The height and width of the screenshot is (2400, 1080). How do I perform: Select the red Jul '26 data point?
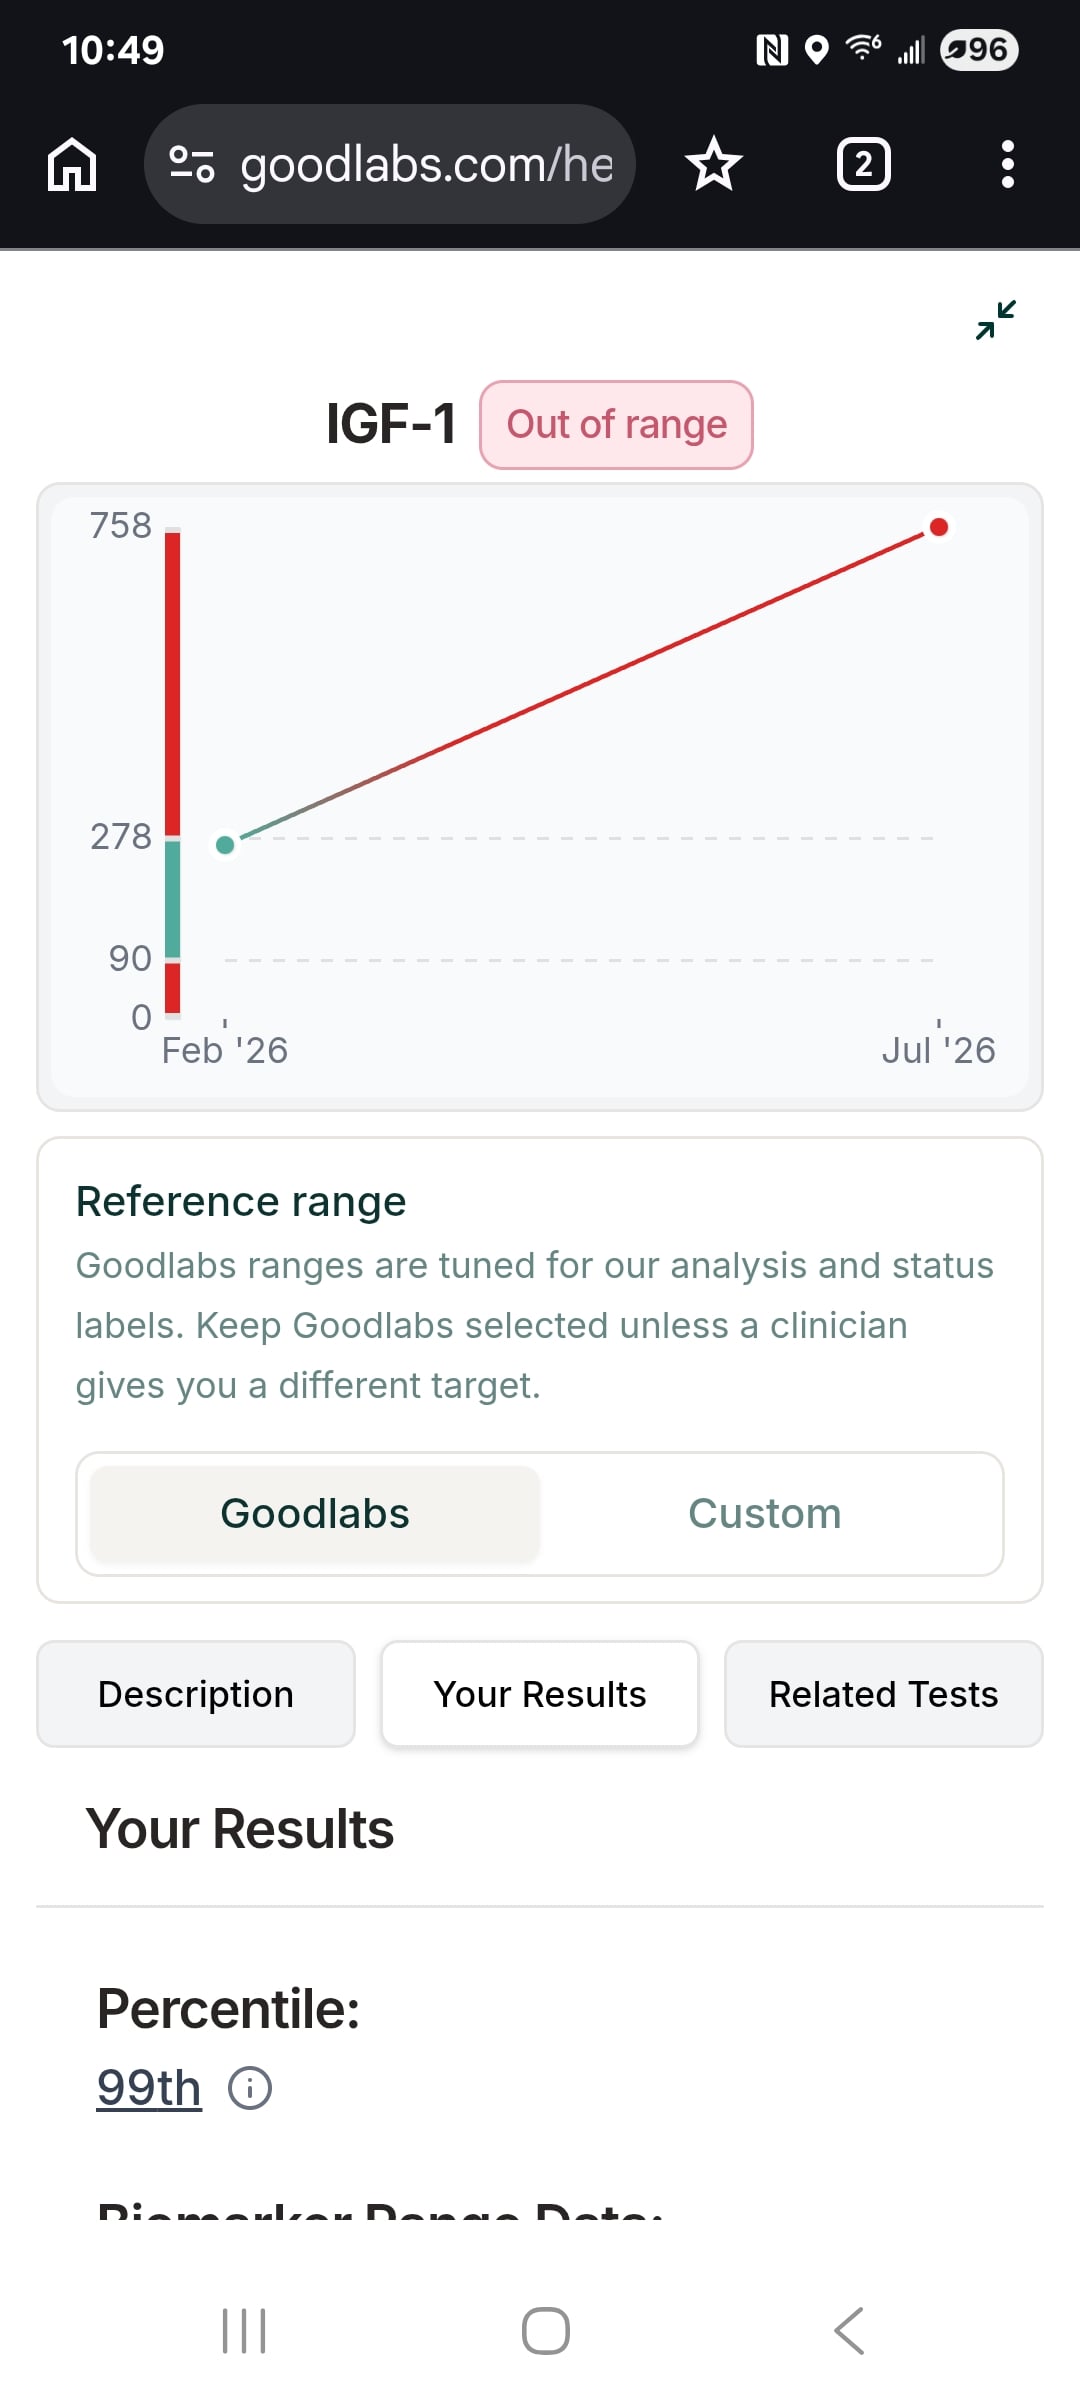pyautogui.click(x=939, y=527)
